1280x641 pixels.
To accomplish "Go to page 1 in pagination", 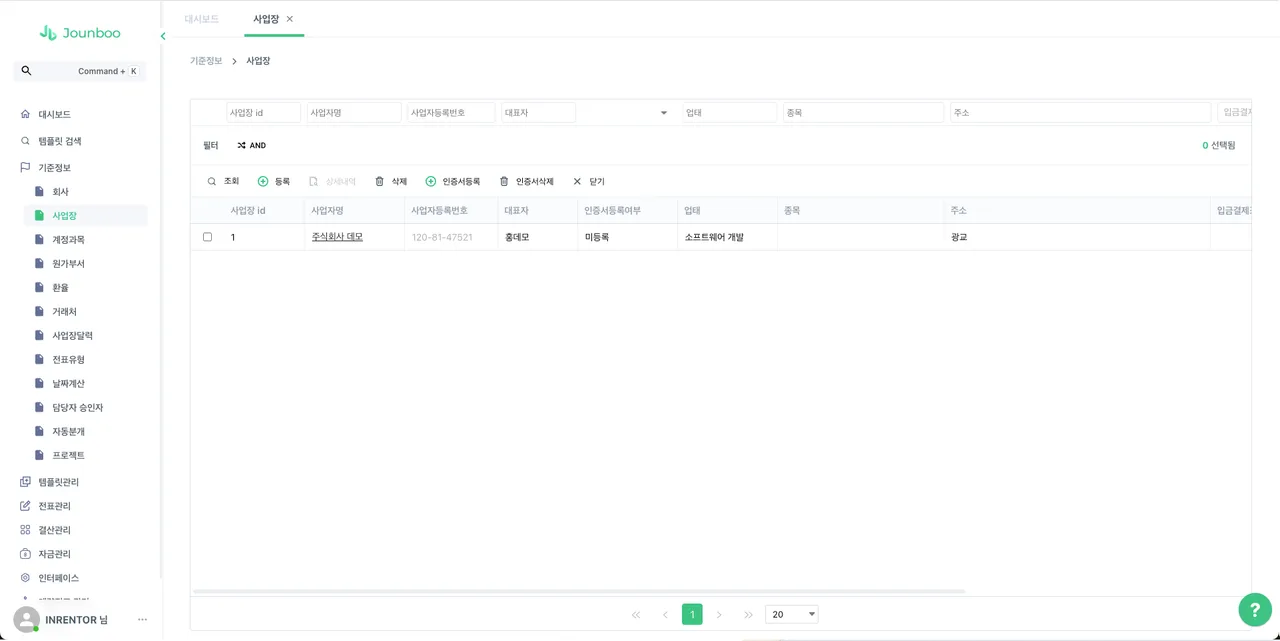I will pyautogui.click(x=692, y=614).
